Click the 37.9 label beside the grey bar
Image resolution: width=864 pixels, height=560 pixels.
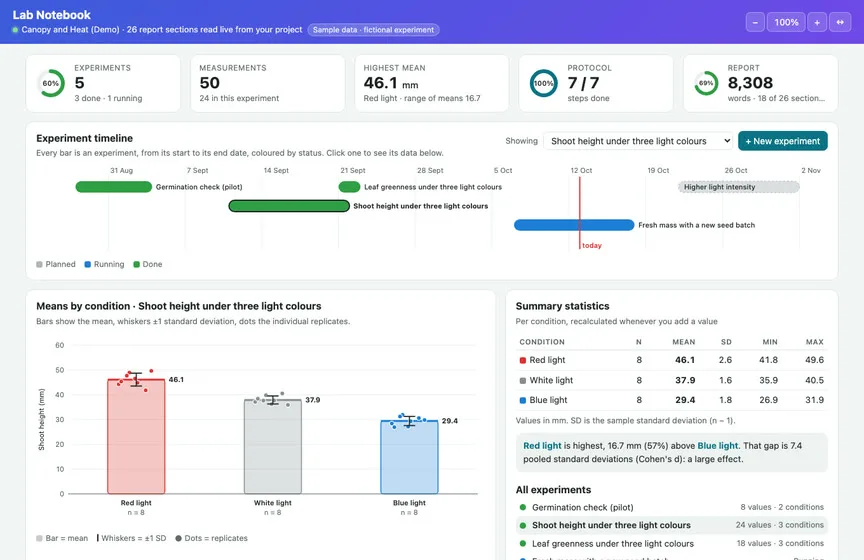312,400
